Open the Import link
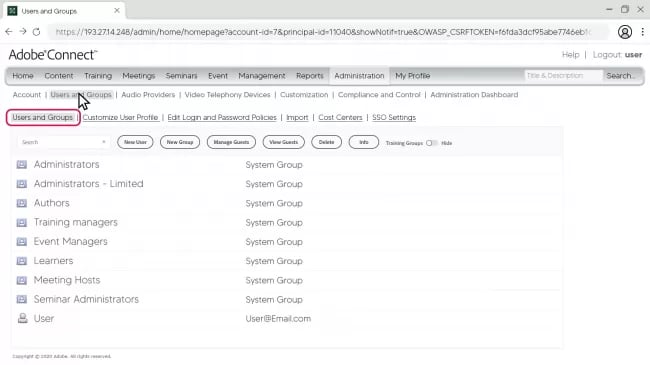The width and height of the screenshot is (650, 365). pyautogui.click(x=297, y=118)
